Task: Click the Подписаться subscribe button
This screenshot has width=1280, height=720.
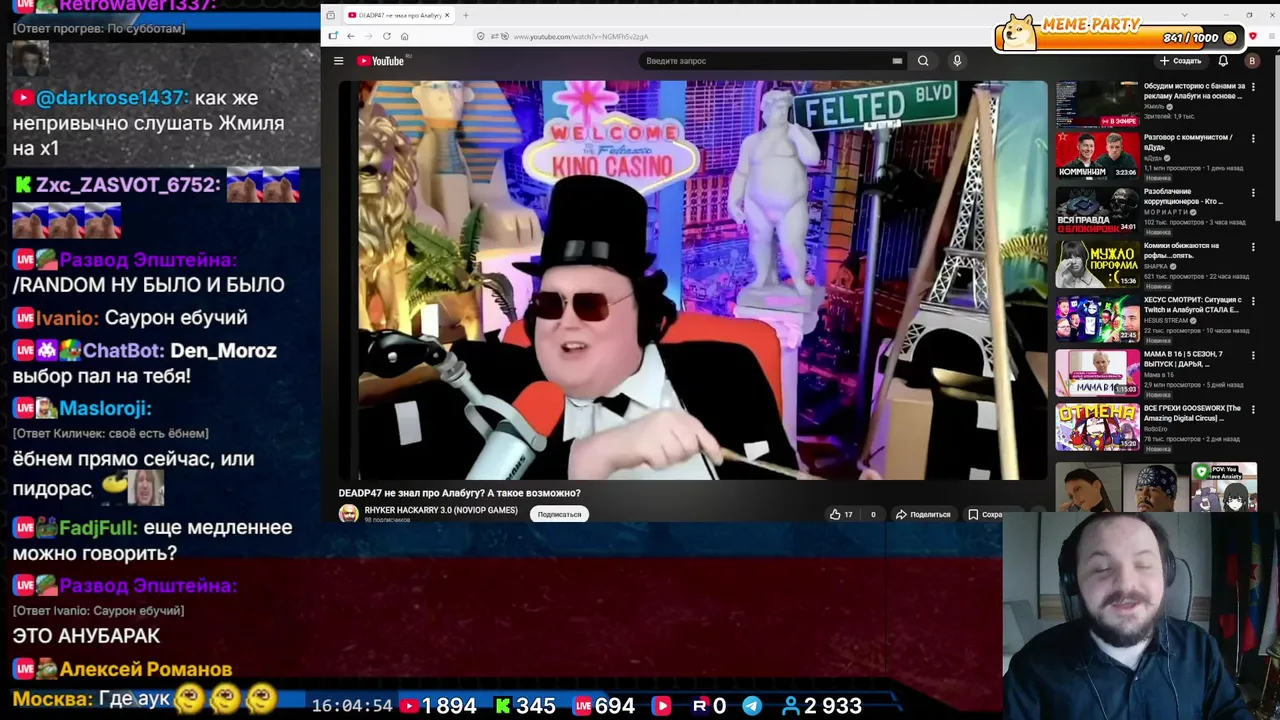Action: click(x=559, y=514)
